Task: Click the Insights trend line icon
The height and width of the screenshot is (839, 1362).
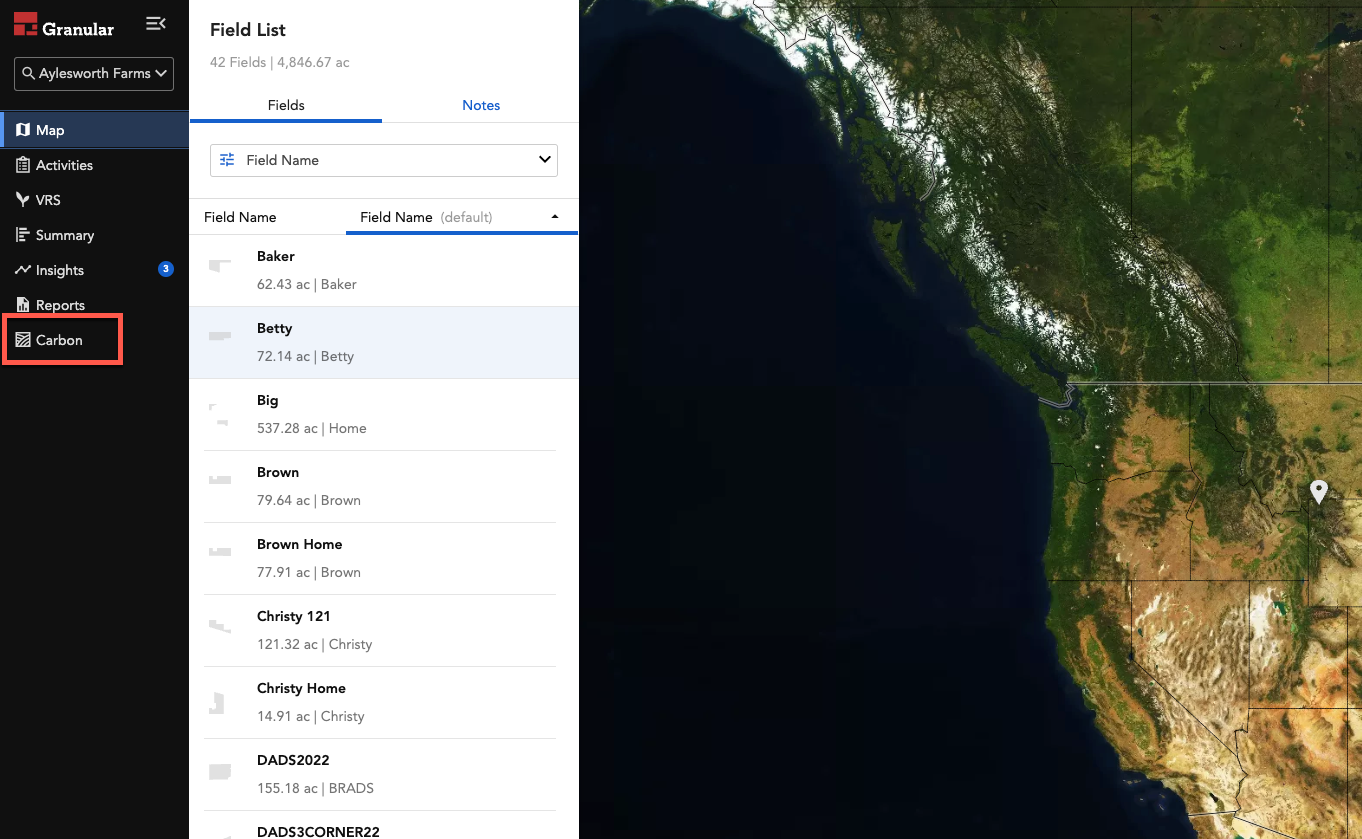Action: pos(23,270)
